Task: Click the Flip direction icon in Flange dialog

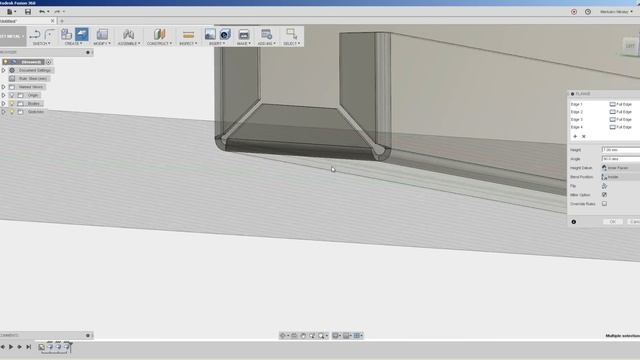Action: (604, 186)
